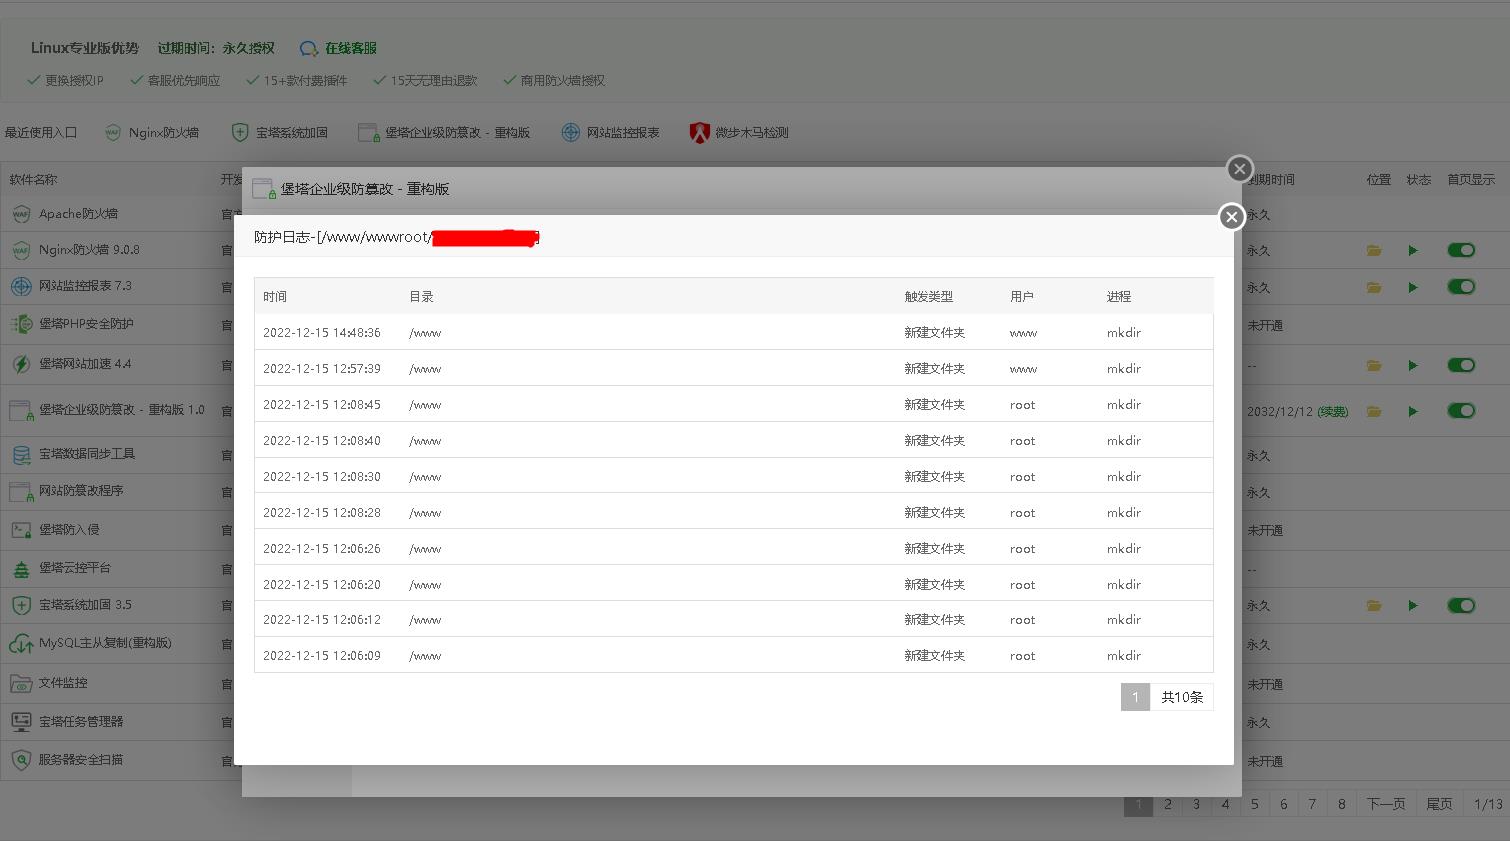Click 下一页 next page button
The image size is (1510, 841).
(1386, 804)
